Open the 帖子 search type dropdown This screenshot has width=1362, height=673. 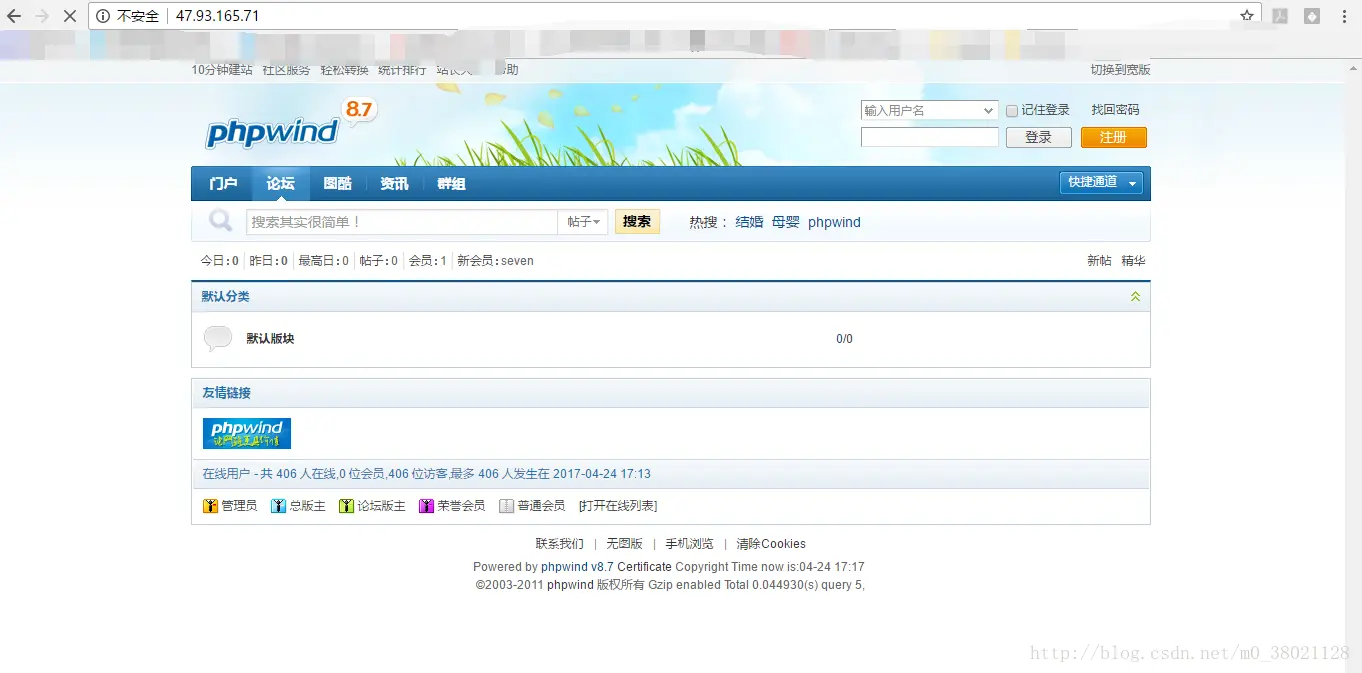click(583, 222)
